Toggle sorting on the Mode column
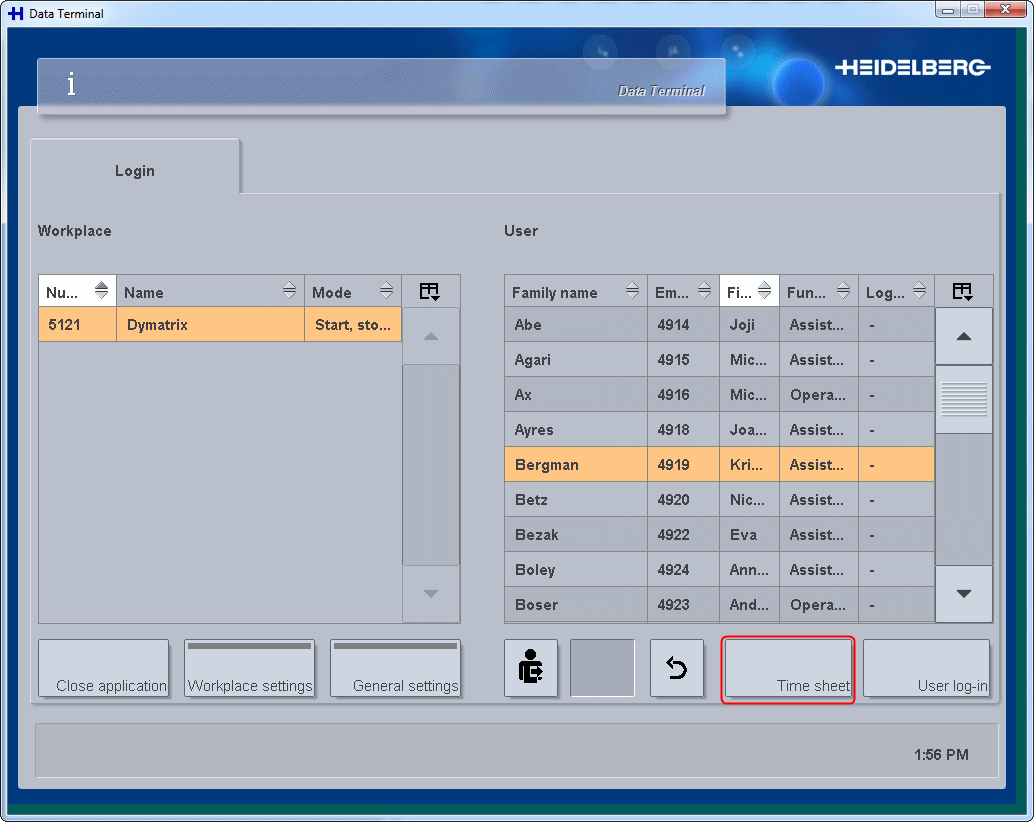 [x=385, y=291]
